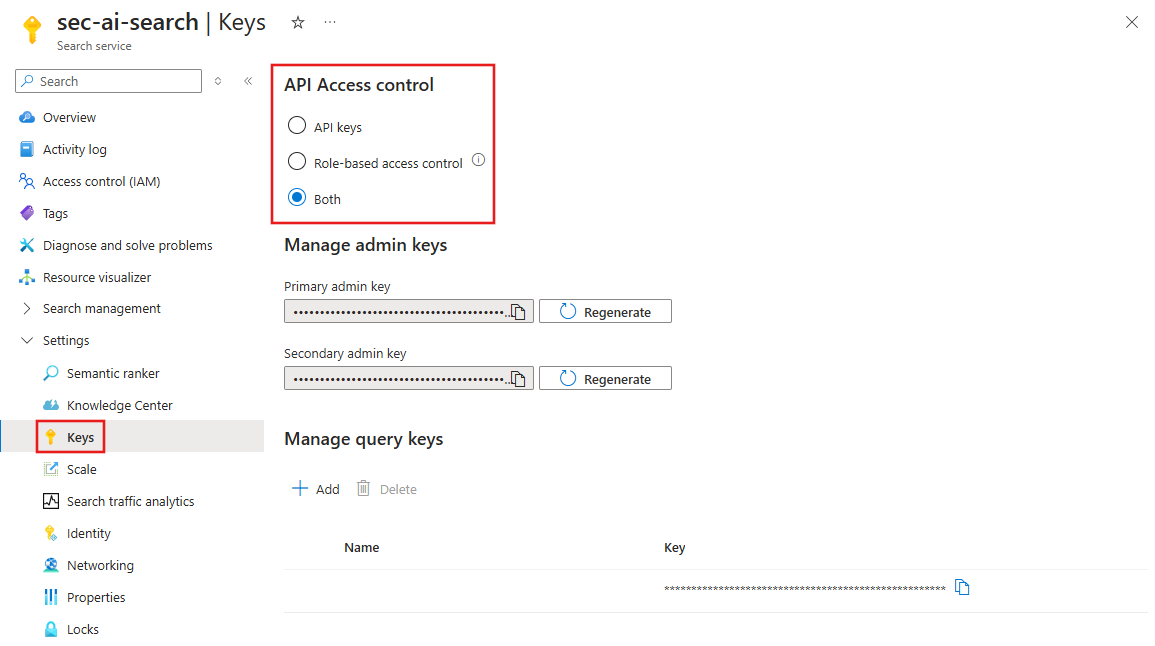Open Semantic ranker settings
Viewport: 1155px width, 646px height.
point(113,373)
